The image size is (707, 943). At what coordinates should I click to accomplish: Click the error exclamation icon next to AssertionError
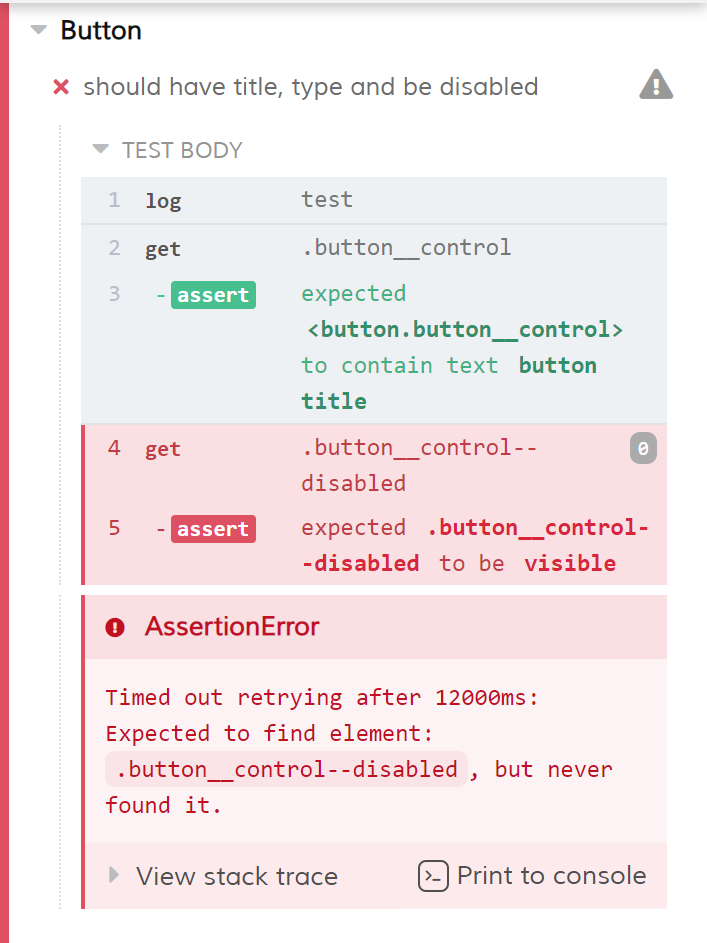pos(118,628)
